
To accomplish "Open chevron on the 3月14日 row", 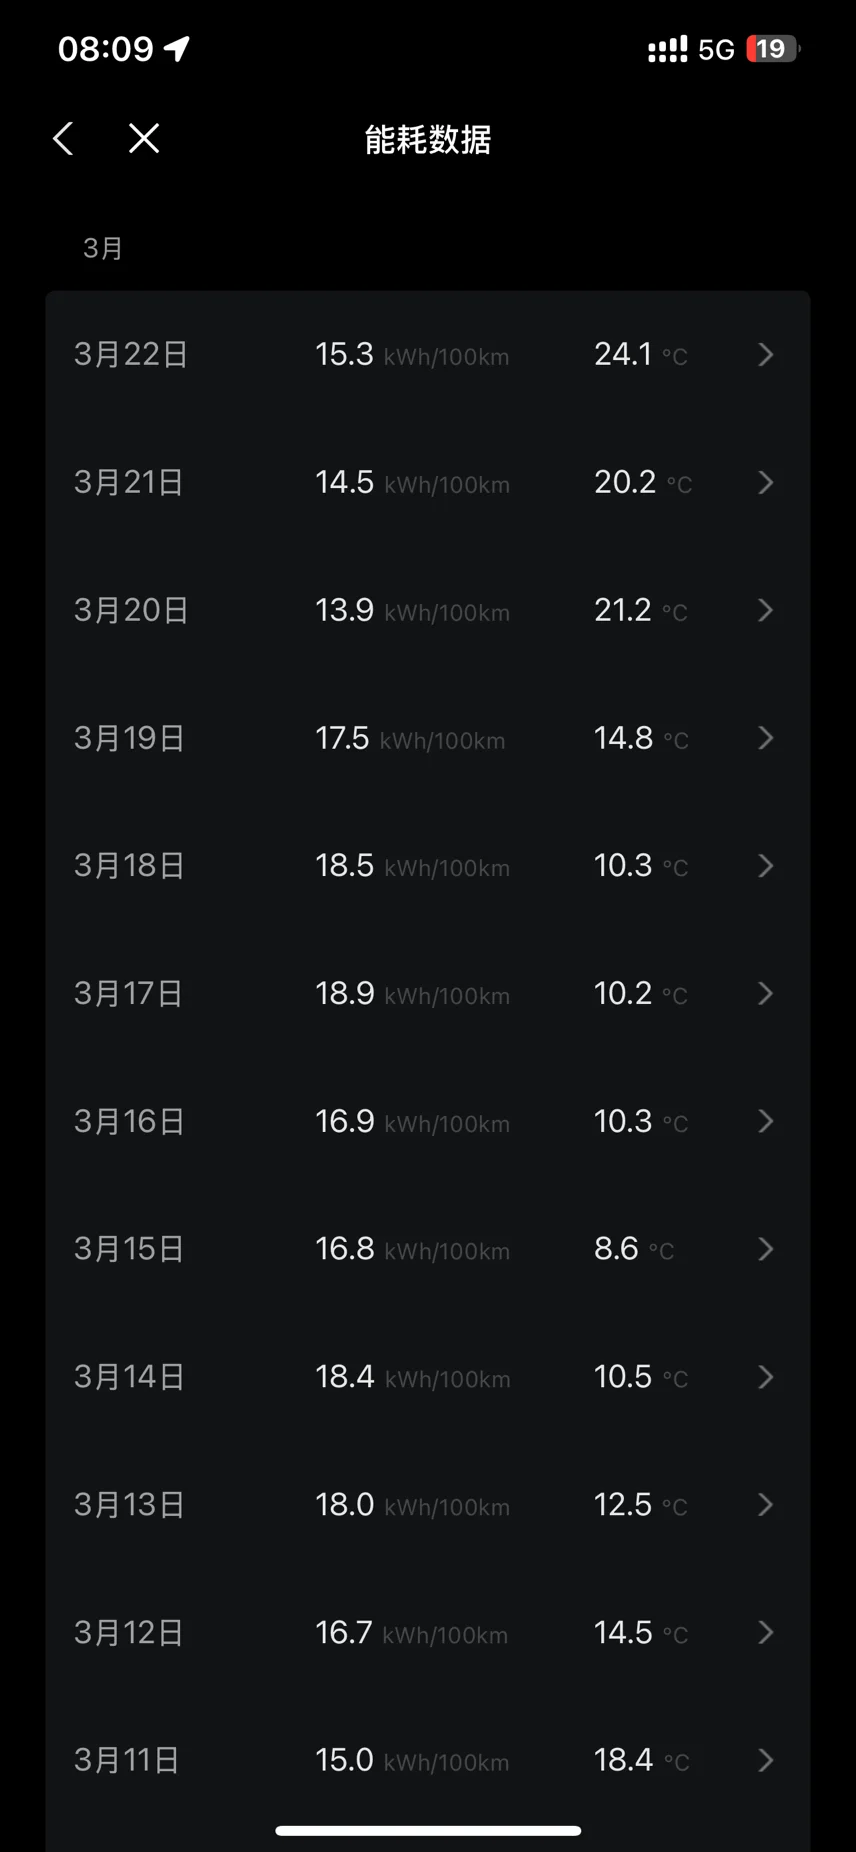I will (x=766, y=1377).
